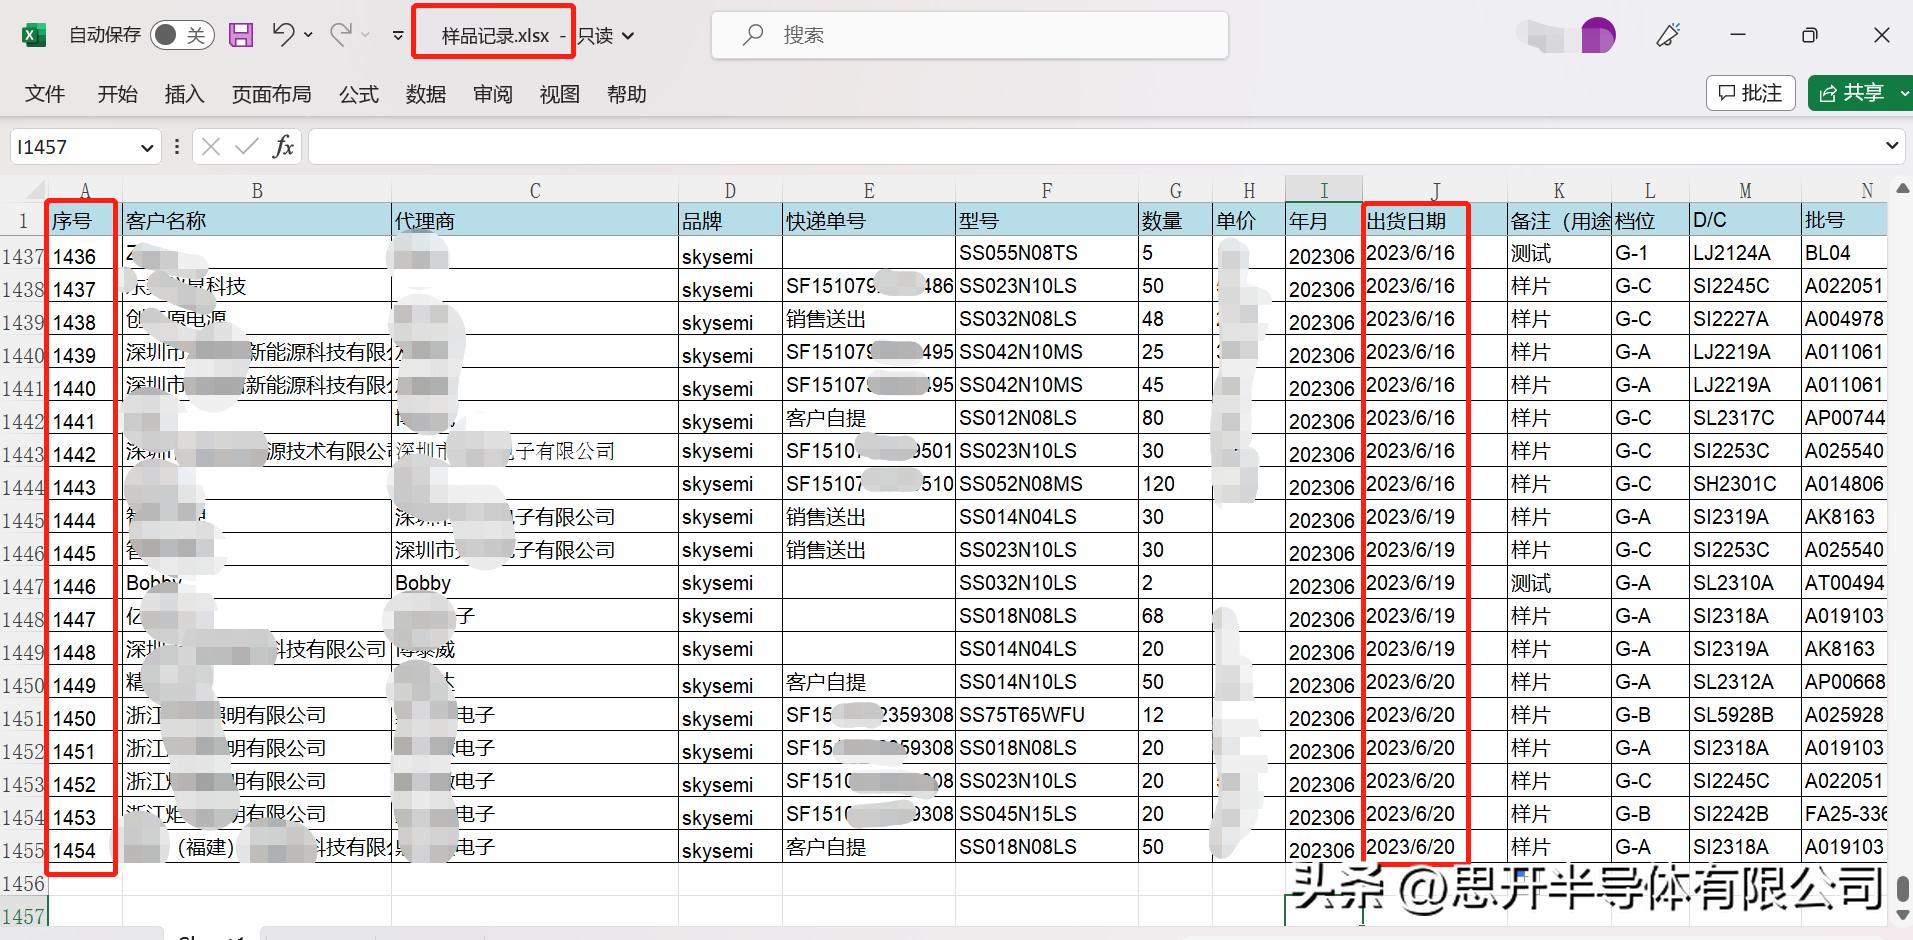Click the confirm (✓) icon in formula bar
The height and width of the screenshot is (940, 1913).
coord(245,146)
